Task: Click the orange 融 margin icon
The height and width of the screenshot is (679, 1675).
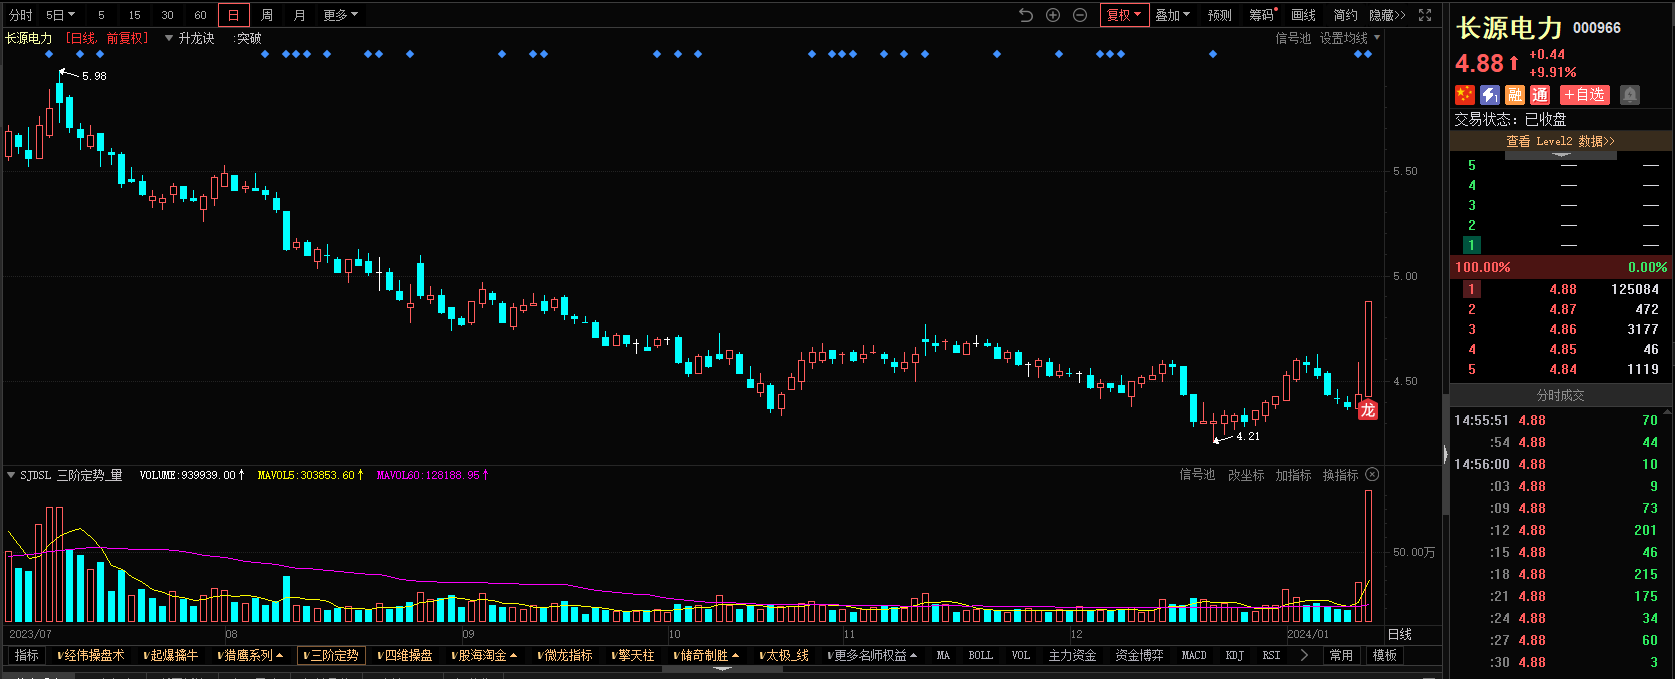Action: tap(1515, 94)
